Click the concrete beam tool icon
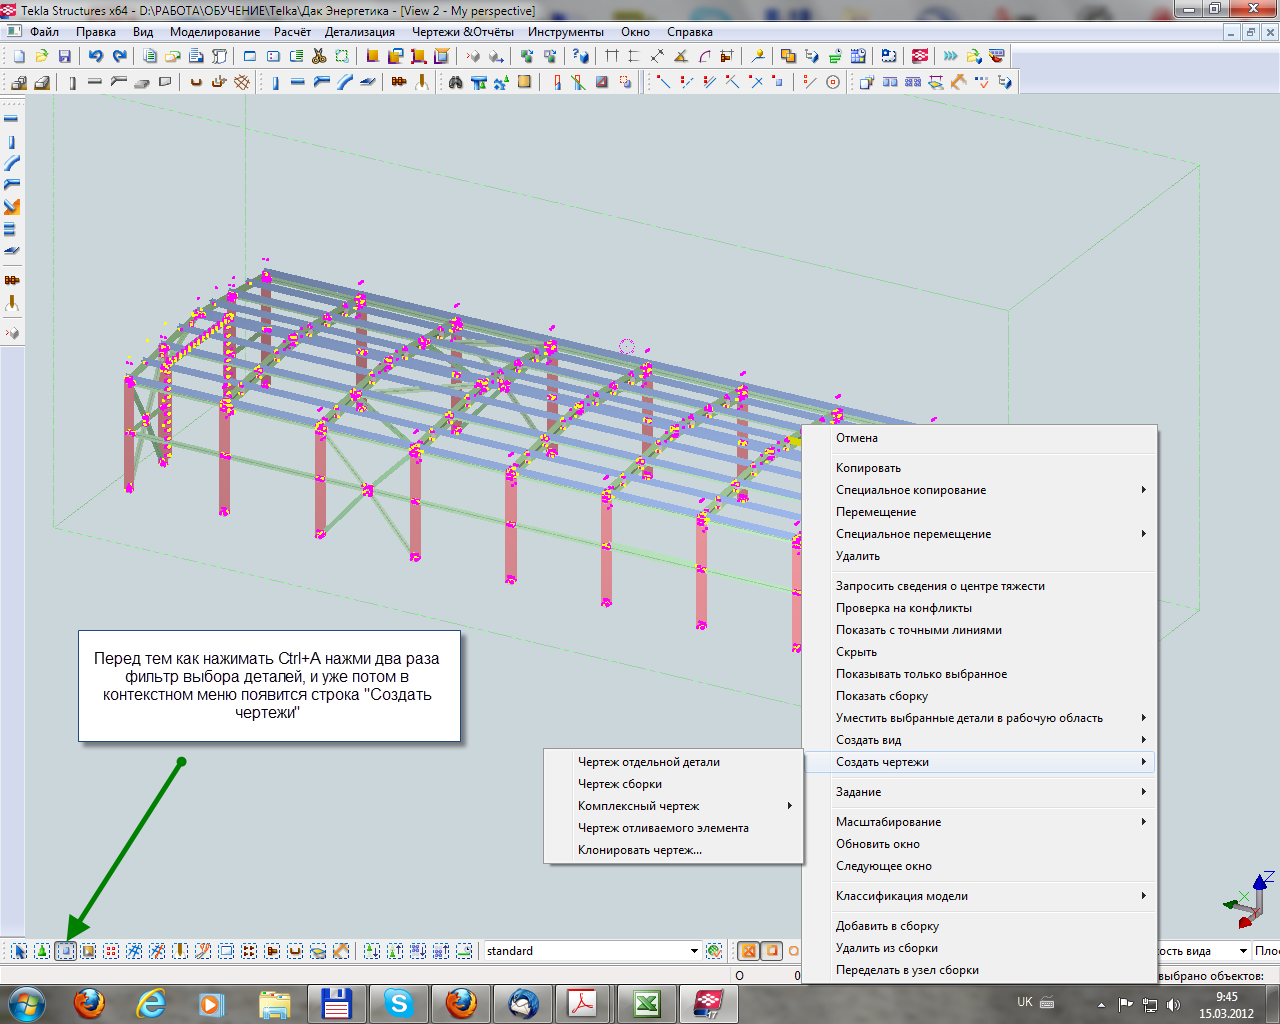 (x=95, y=82)
